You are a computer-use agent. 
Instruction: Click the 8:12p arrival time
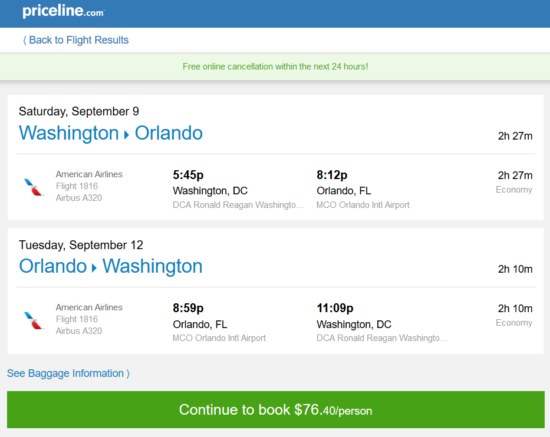[x=332, y=175]
